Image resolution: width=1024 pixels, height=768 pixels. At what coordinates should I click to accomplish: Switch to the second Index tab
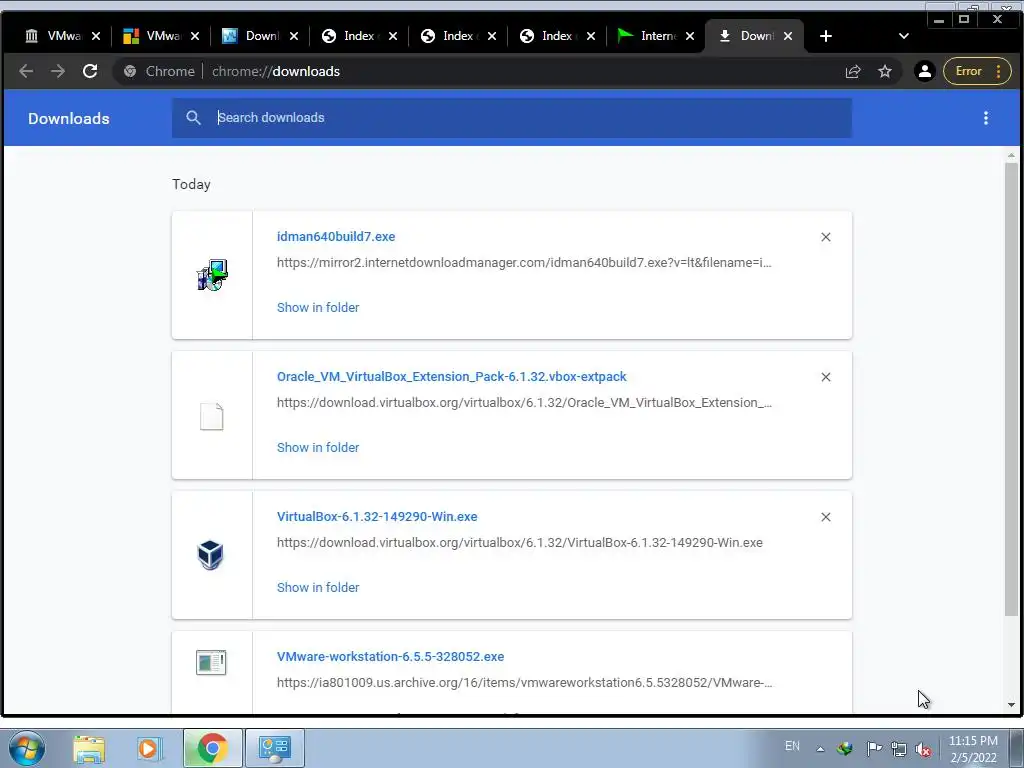click(x=458, y=36)
